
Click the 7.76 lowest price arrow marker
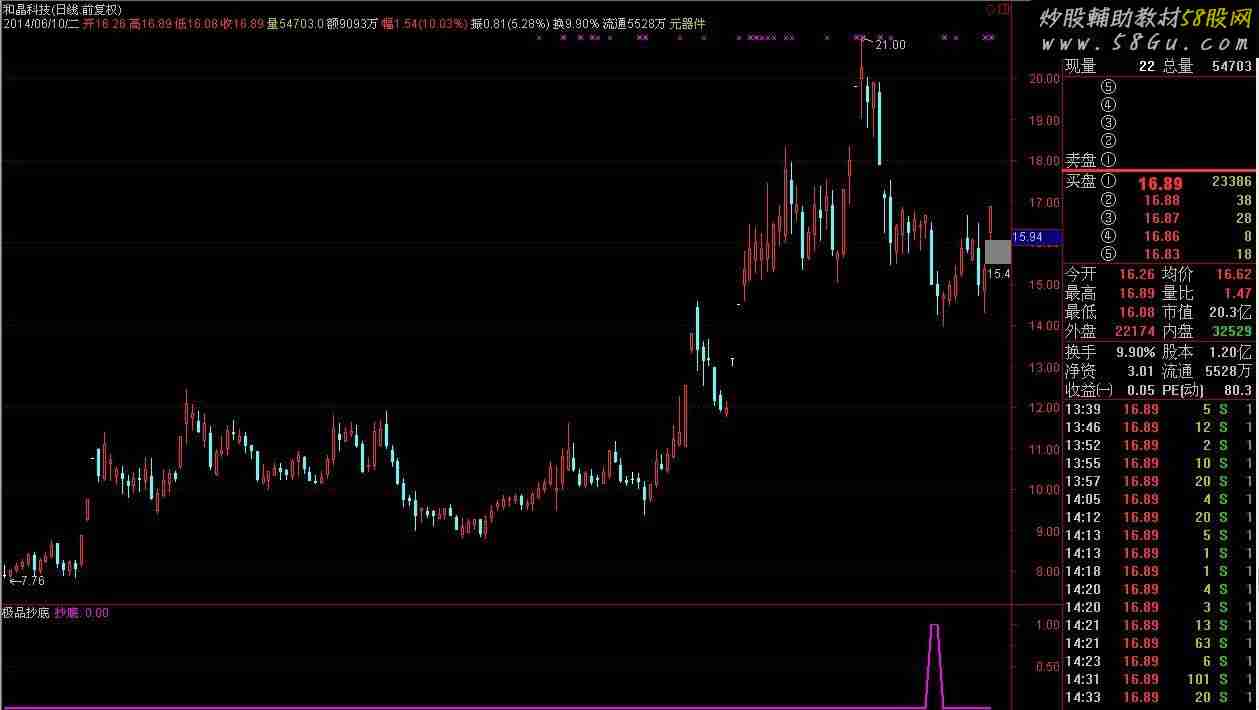click(x=27, y=580)
